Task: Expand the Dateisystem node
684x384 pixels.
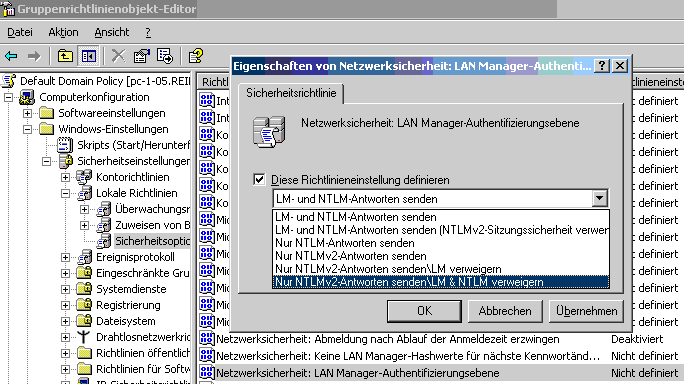Action: tap(65, 321)
